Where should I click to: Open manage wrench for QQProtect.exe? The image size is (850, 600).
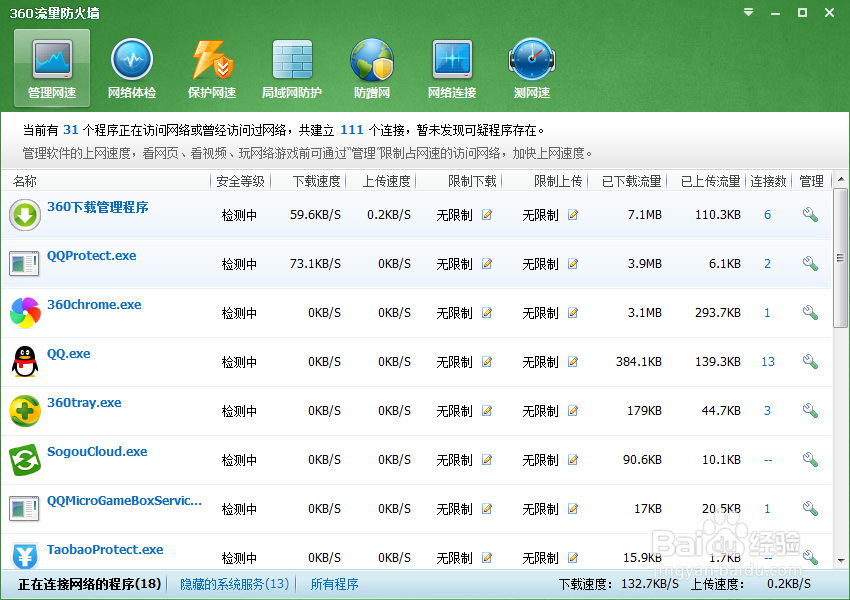(810, 263)
